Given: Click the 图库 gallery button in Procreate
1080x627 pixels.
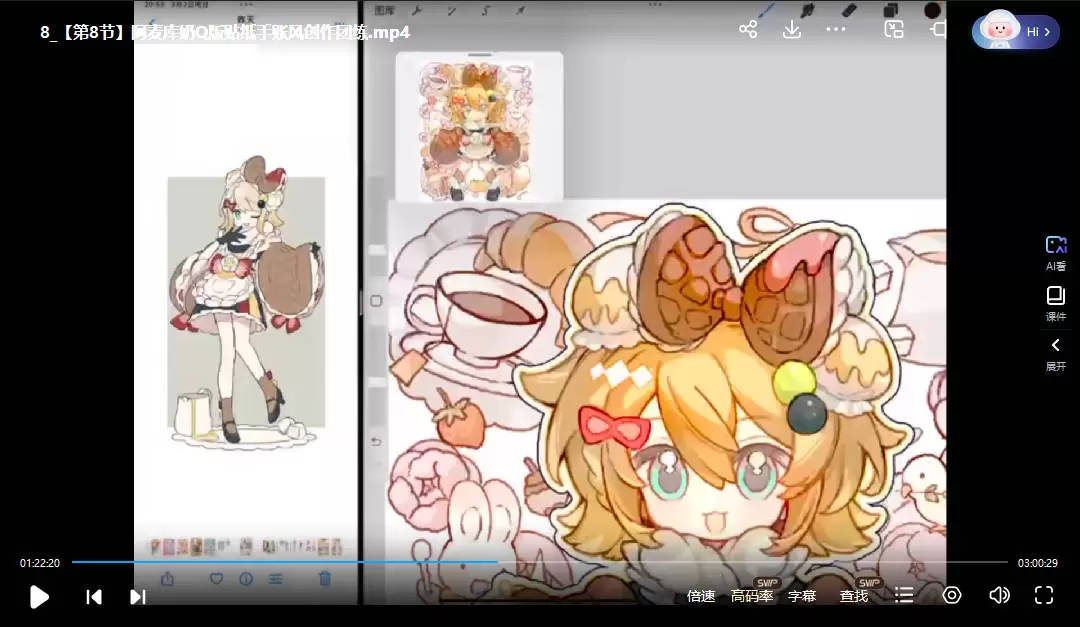Looking at the screenshot, I should coord(384,10).
